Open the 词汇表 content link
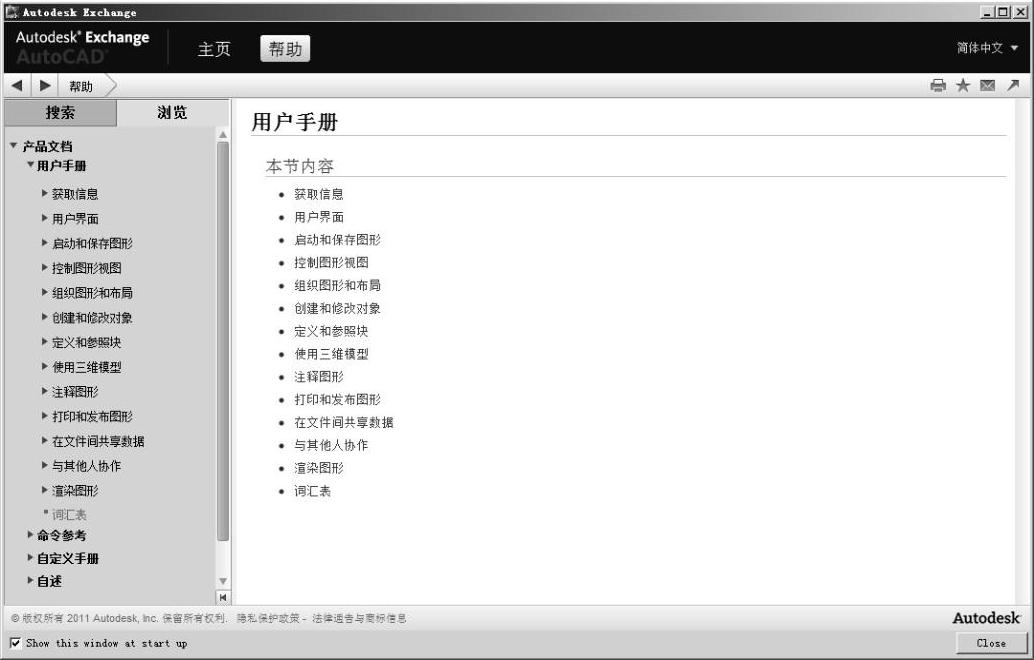The height and width of the screenshot is (660, 1034). pos(313,491)
